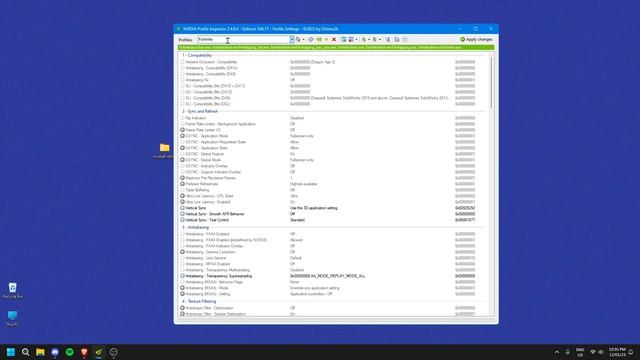Click the export profiles icon
This screenshot has height=360, width=640.
coord(364,40)
